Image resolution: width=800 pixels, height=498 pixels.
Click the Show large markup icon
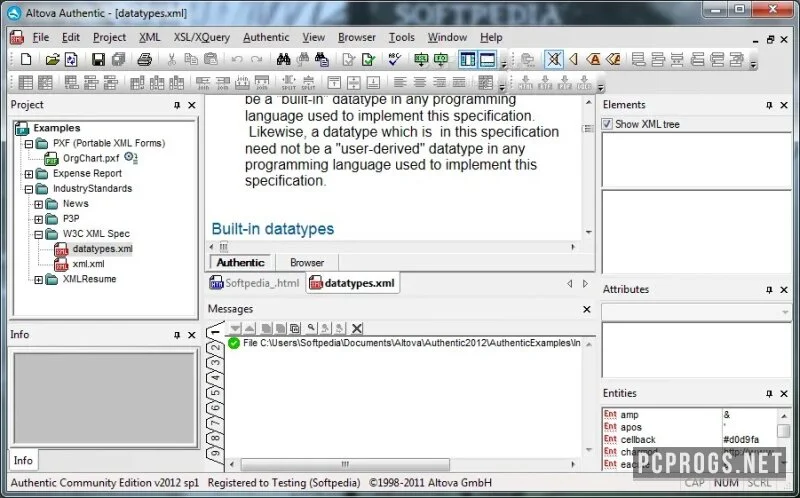pyautogui.click(x=593, y=60)
